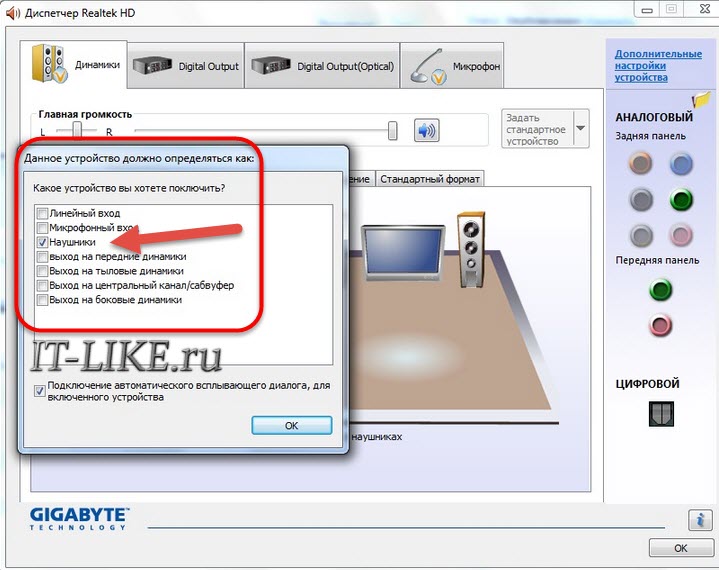This screenshot has height=570, width=719.
Task: Check the Микрофонный вход checkbox
Action: [42, 228]
